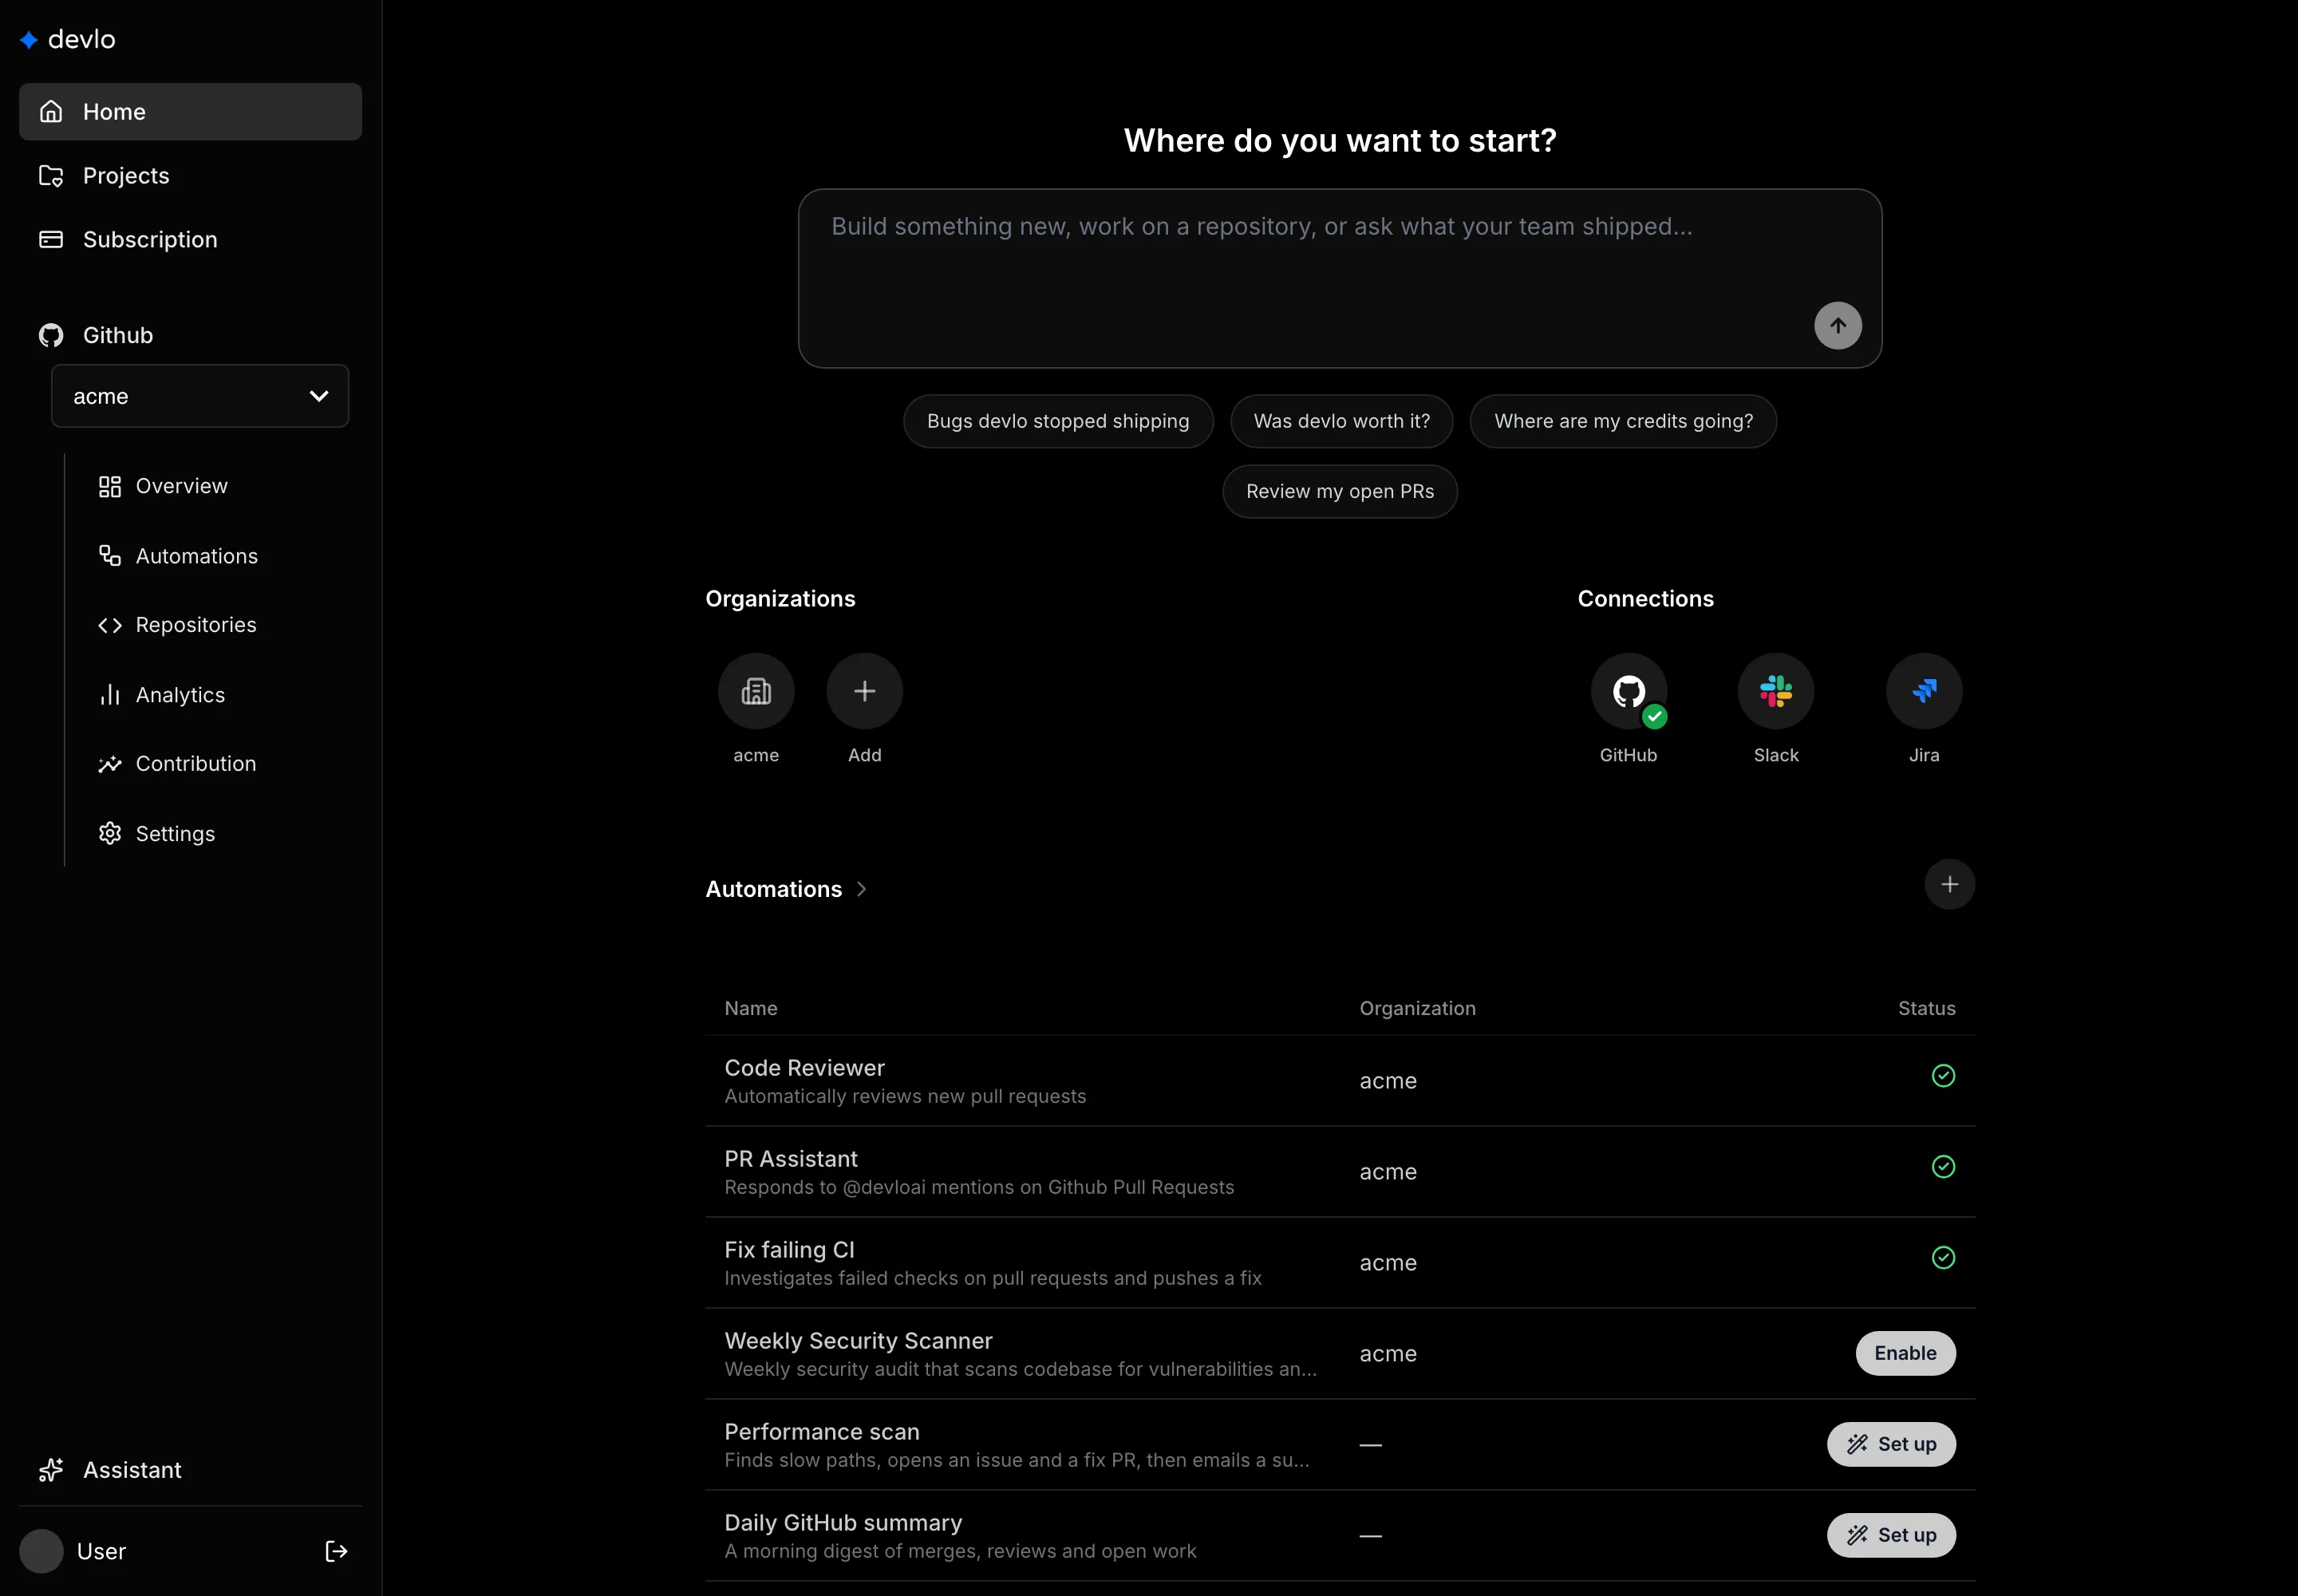Screen dimensions: 2298x1596
Task: Choose 'Was devlo worth it?' suggestion
Action: pyautogui.click(x=1341, y=421)
